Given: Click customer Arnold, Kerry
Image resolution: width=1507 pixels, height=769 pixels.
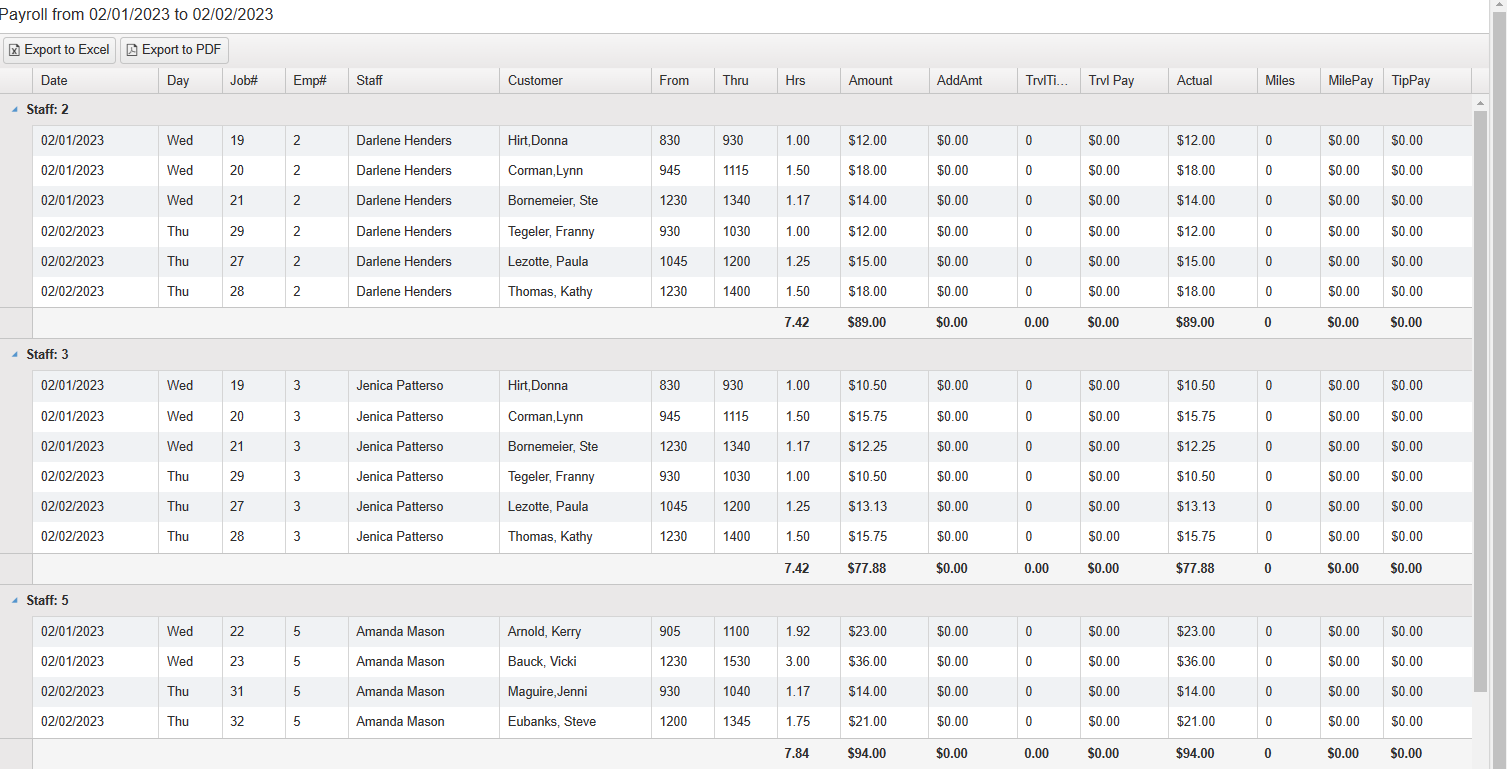Looking at the screenshot, I should [x=544, y=632].
